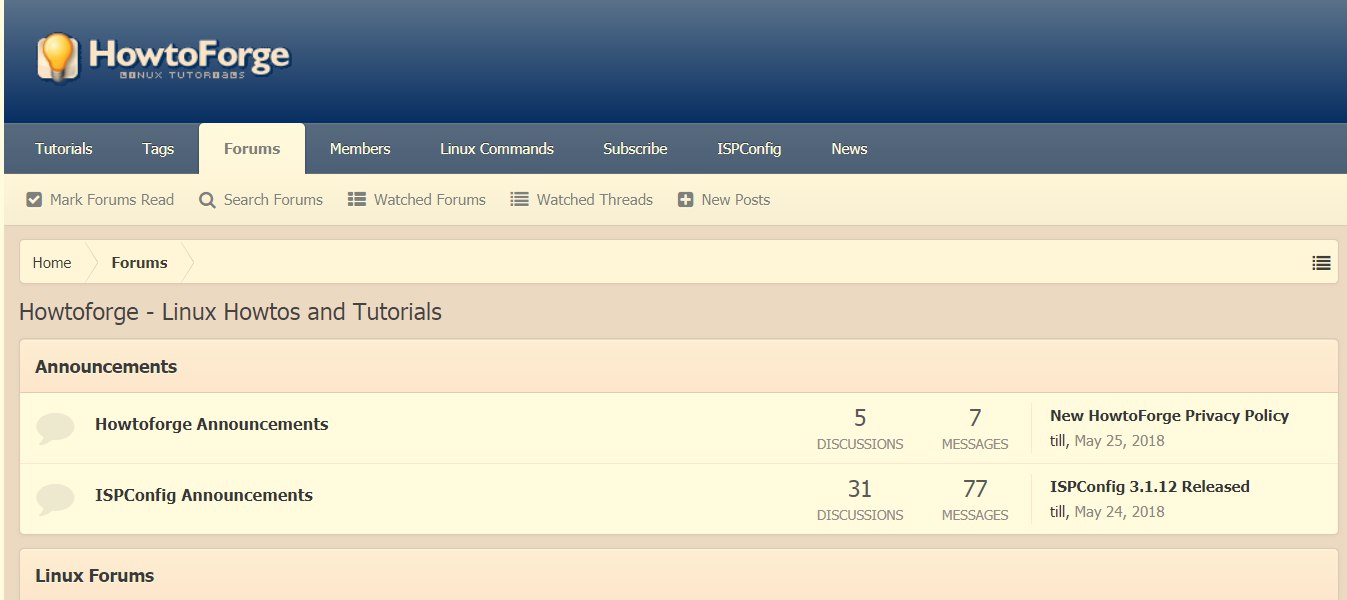
Task: Go to the Linux Commands tab
Action: pos(497,149)
